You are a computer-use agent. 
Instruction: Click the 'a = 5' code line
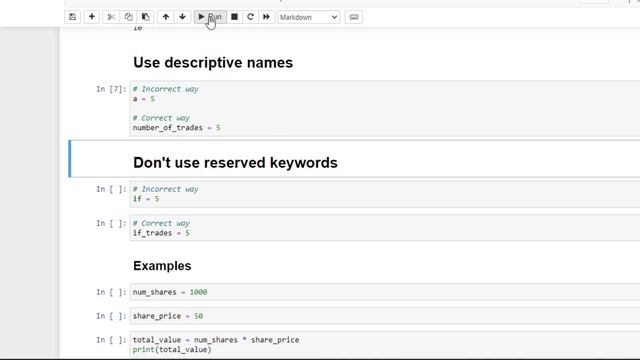click(x=143, y=99)
